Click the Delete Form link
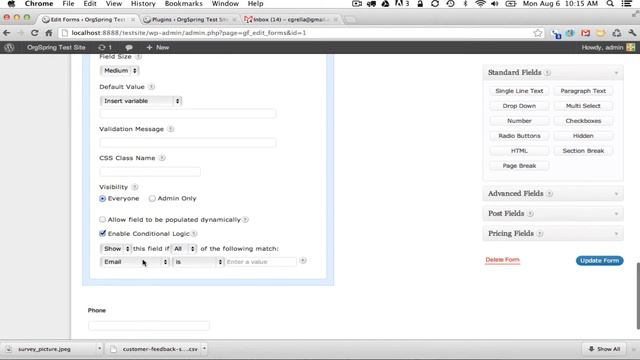Image resolution: width=640 pixels, height=360 pixels. click(x=502, y=260)
